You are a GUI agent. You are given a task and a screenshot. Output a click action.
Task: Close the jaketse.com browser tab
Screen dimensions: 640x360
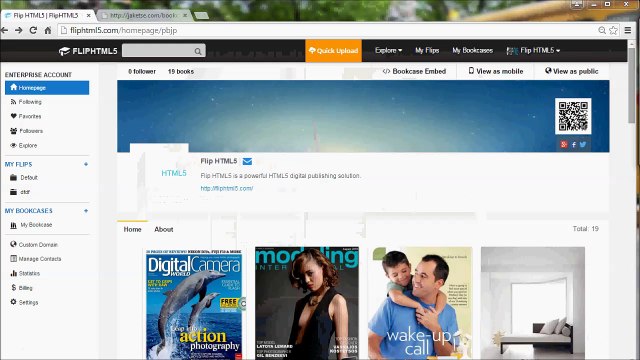(x=185, y=16)
